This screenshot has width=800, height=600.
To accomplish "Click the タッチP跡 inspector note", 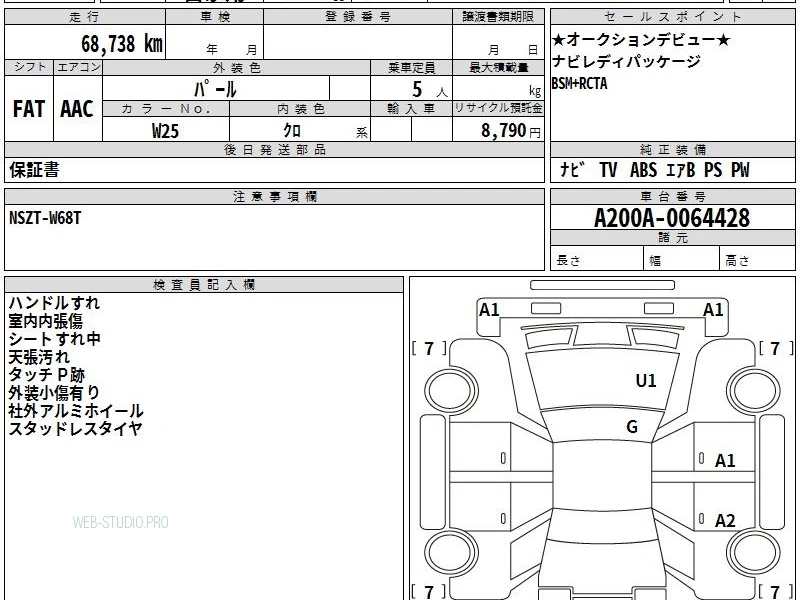I will [46, 374].
